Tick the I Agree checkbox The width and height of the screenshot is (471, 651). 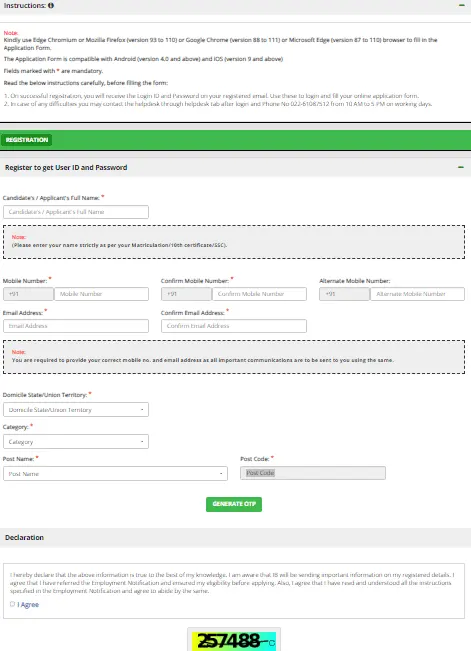[x=12, y=604]
